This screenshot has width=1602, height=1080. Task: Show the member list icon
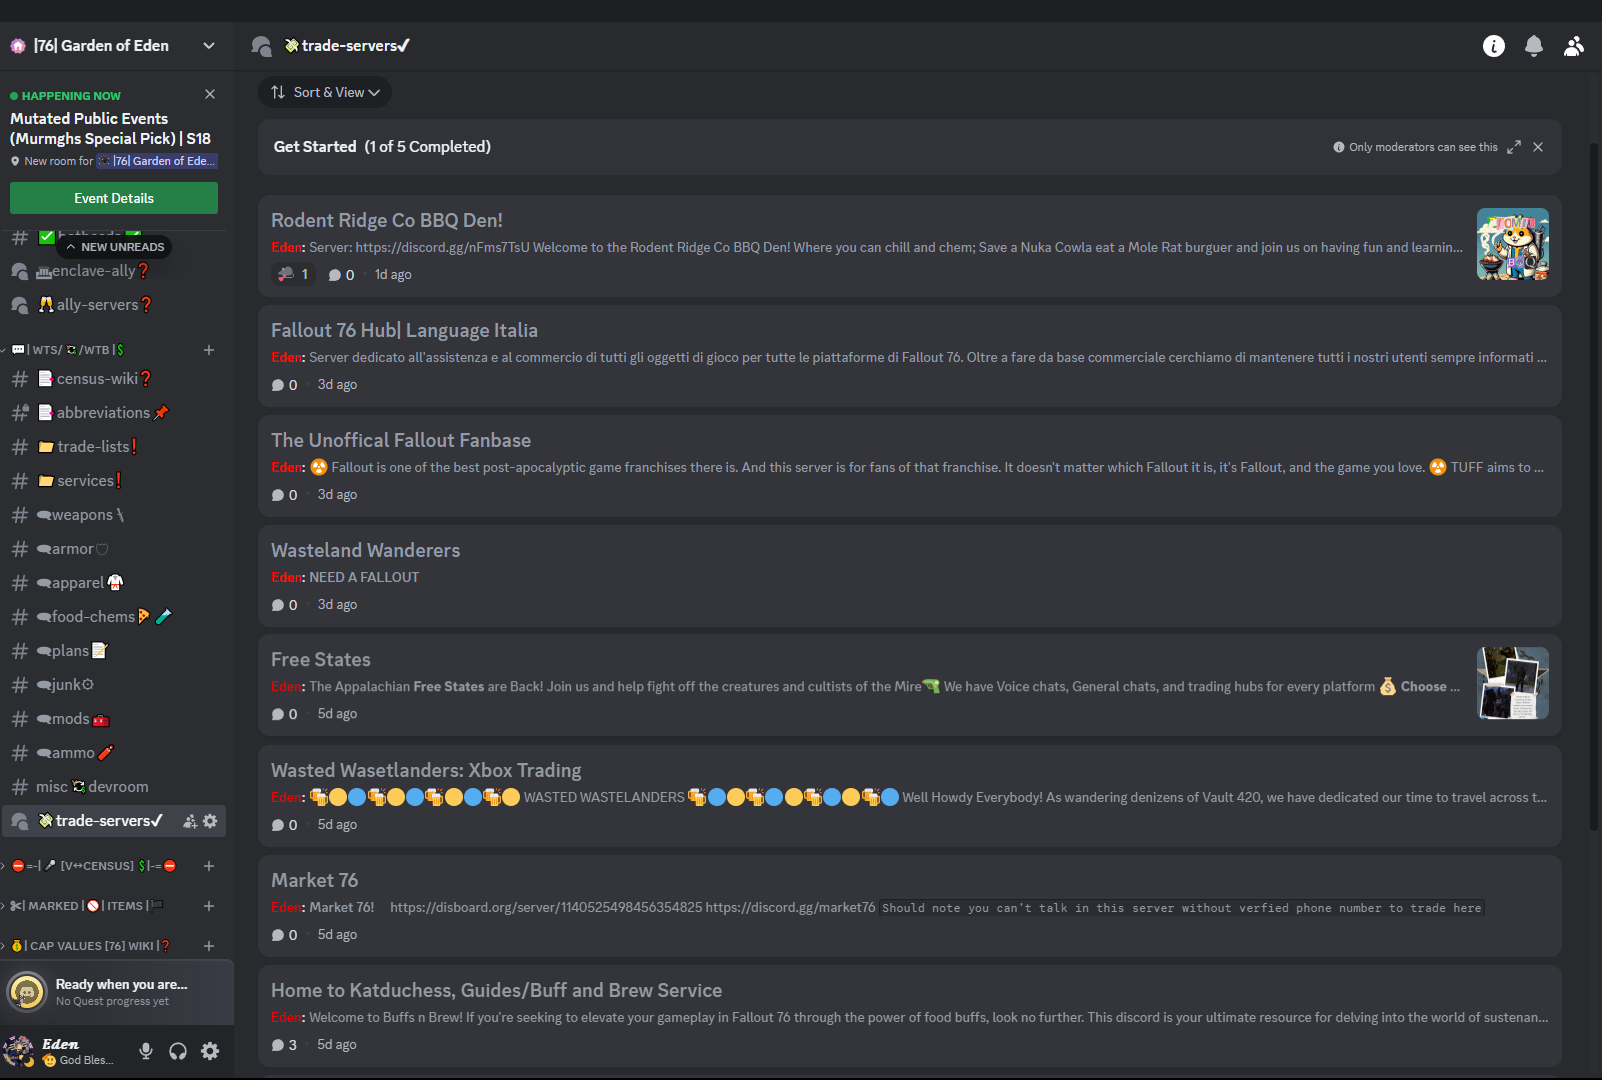(x=1573, y=46)
